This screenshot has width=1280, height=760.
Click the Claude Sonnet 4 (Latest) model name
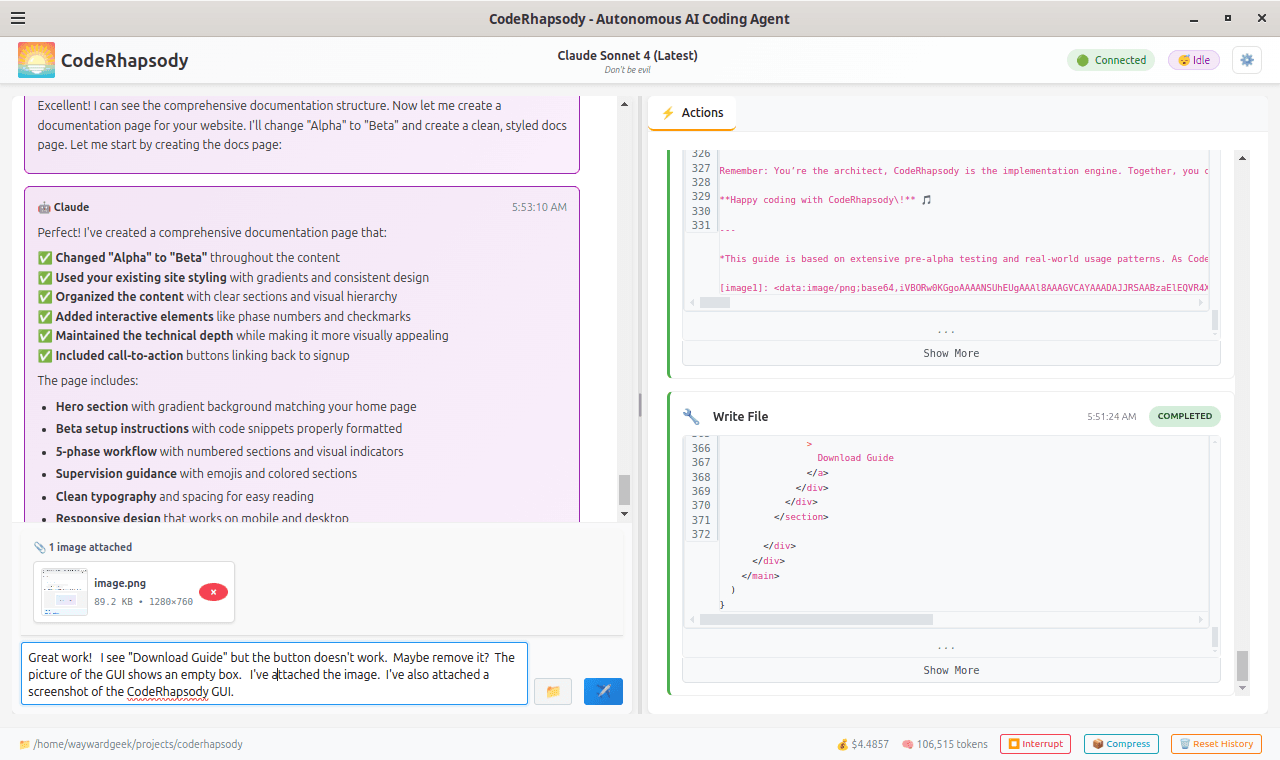[627, 55]
